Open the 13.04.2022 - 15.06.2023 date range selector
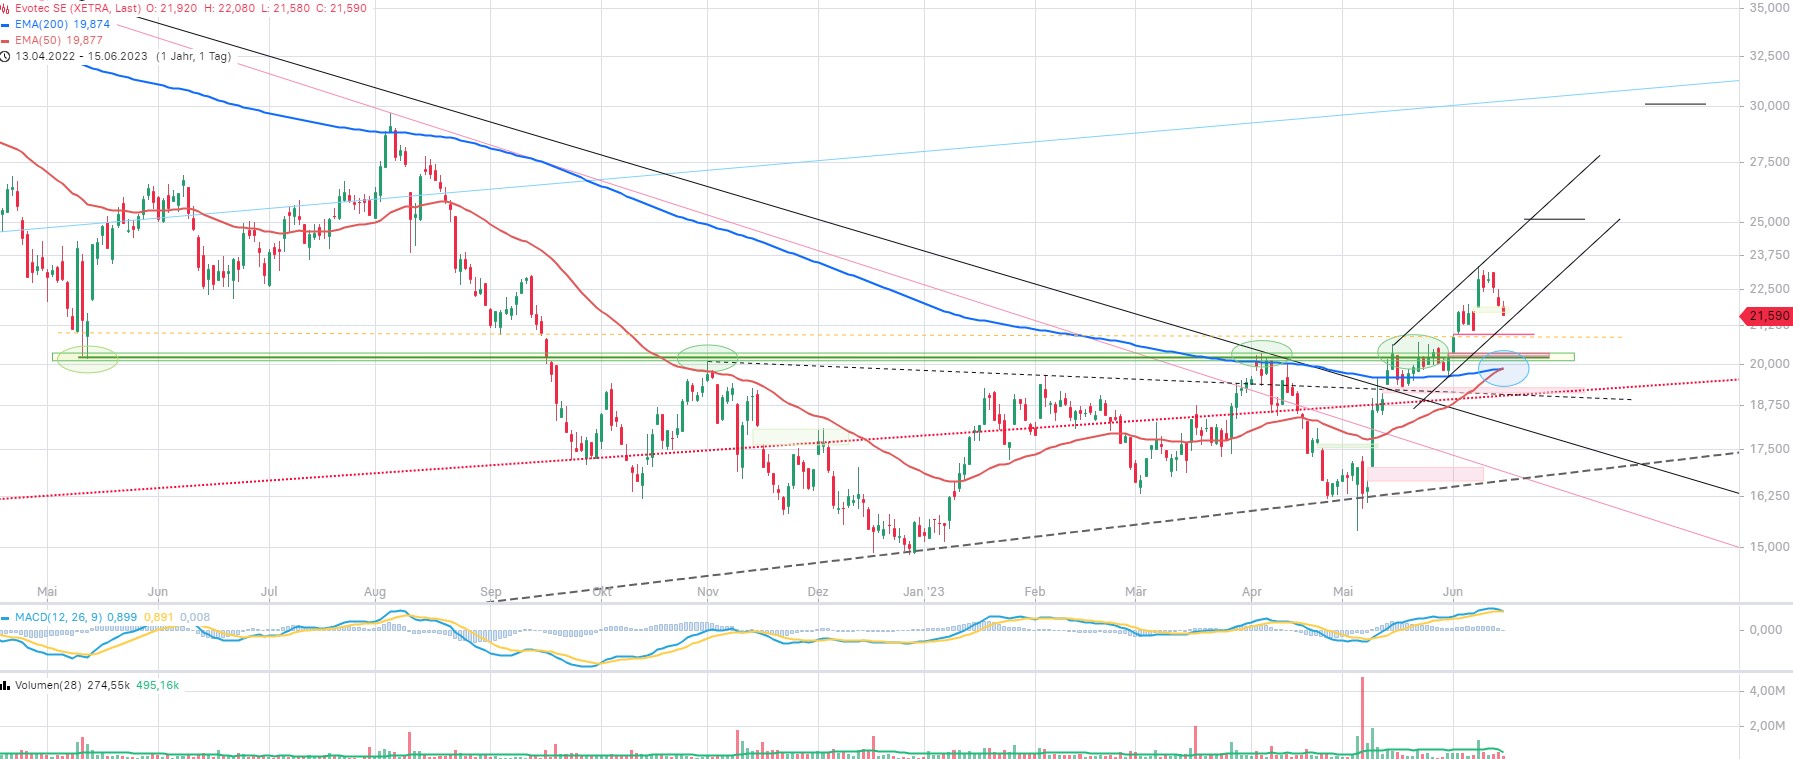 81,57
